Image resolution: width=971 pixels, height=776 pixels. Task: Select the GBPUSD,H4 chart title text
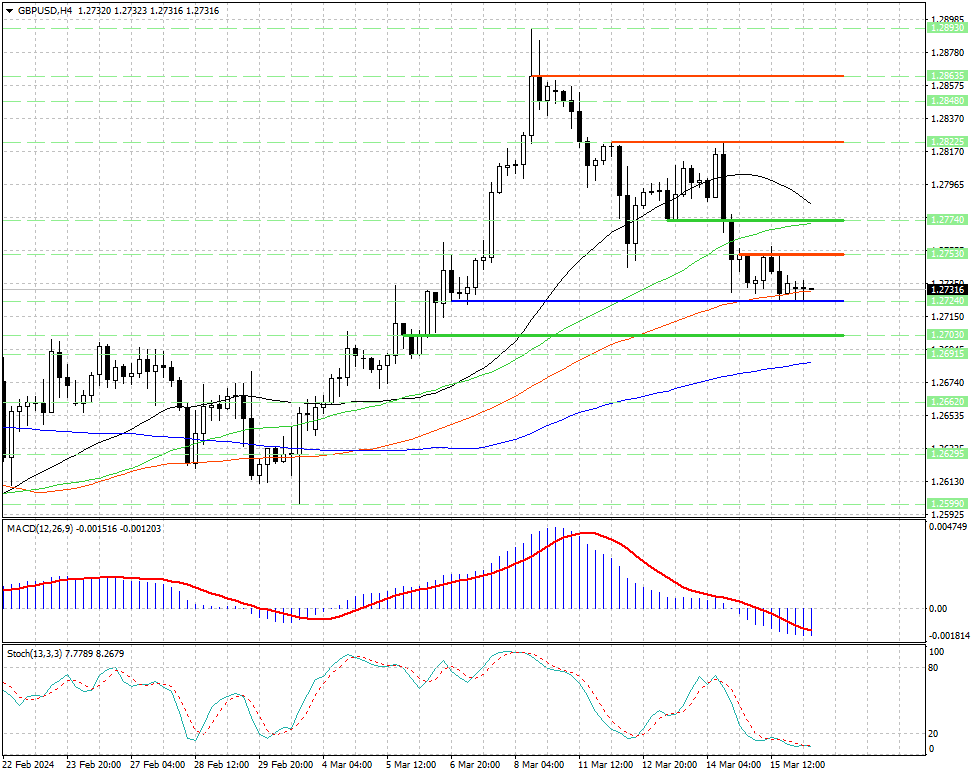tap(43, 11)
